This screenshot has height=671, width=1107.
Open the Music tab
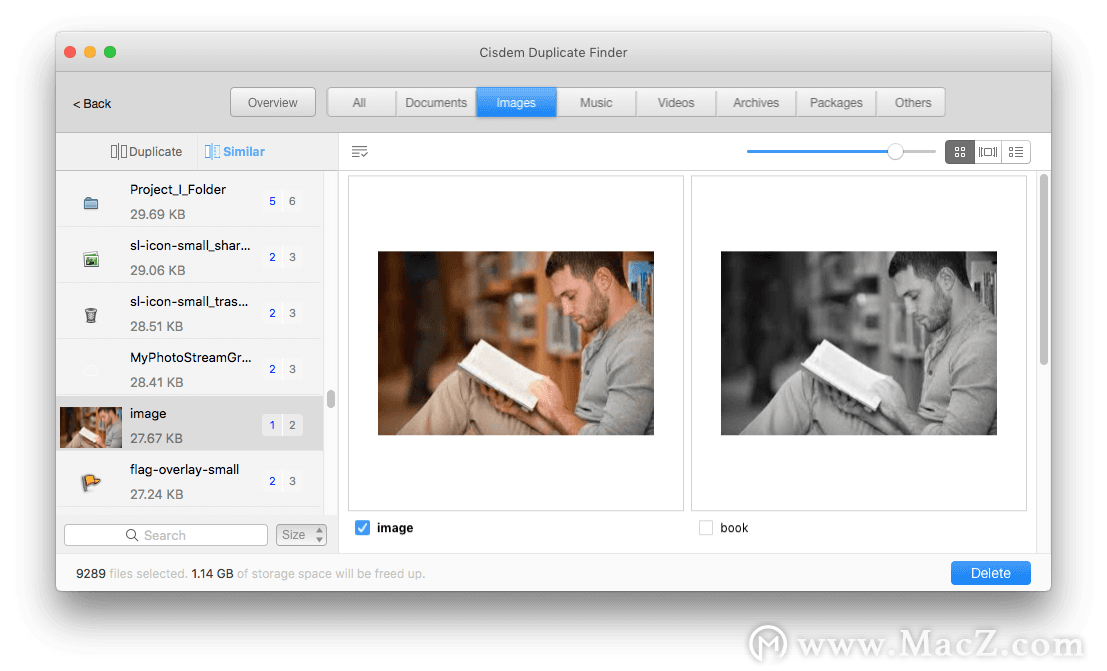597,102
